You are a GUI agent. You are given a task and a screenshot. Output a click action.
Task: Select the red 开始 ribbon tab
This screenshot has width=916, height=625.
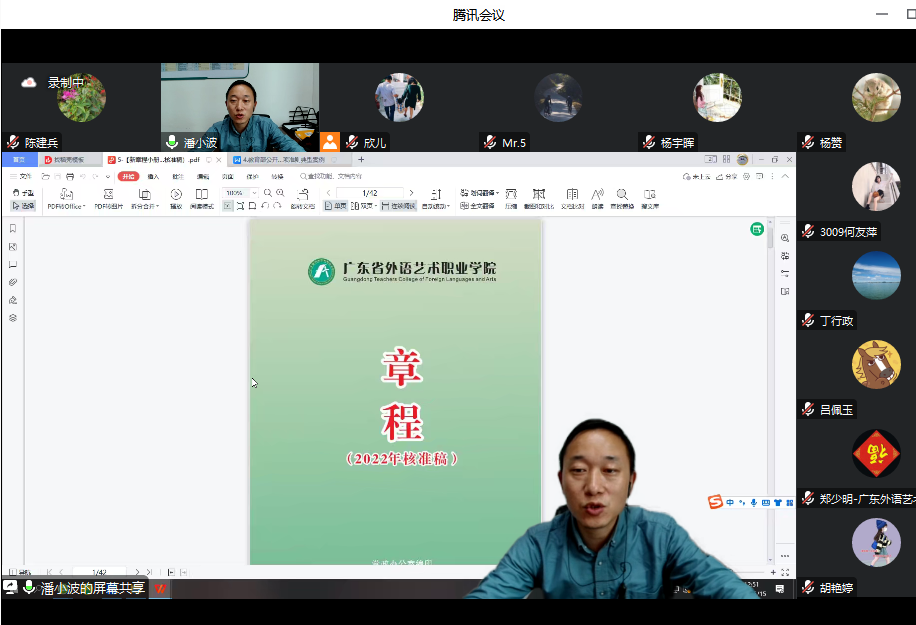pyautogui.click(x=128, y=176)
